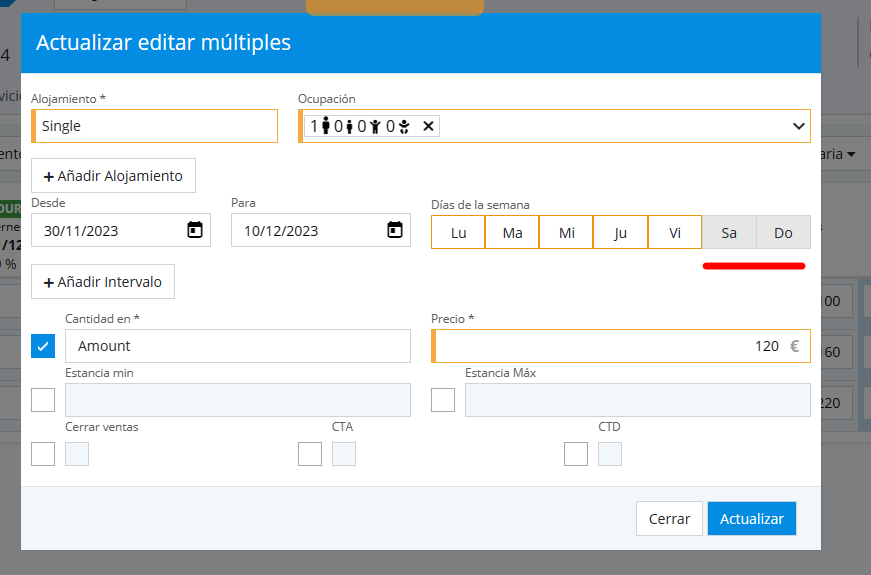Select the Do weekday button
The image size is (871, 575).
pyautogui.click(x=783, y=233)
